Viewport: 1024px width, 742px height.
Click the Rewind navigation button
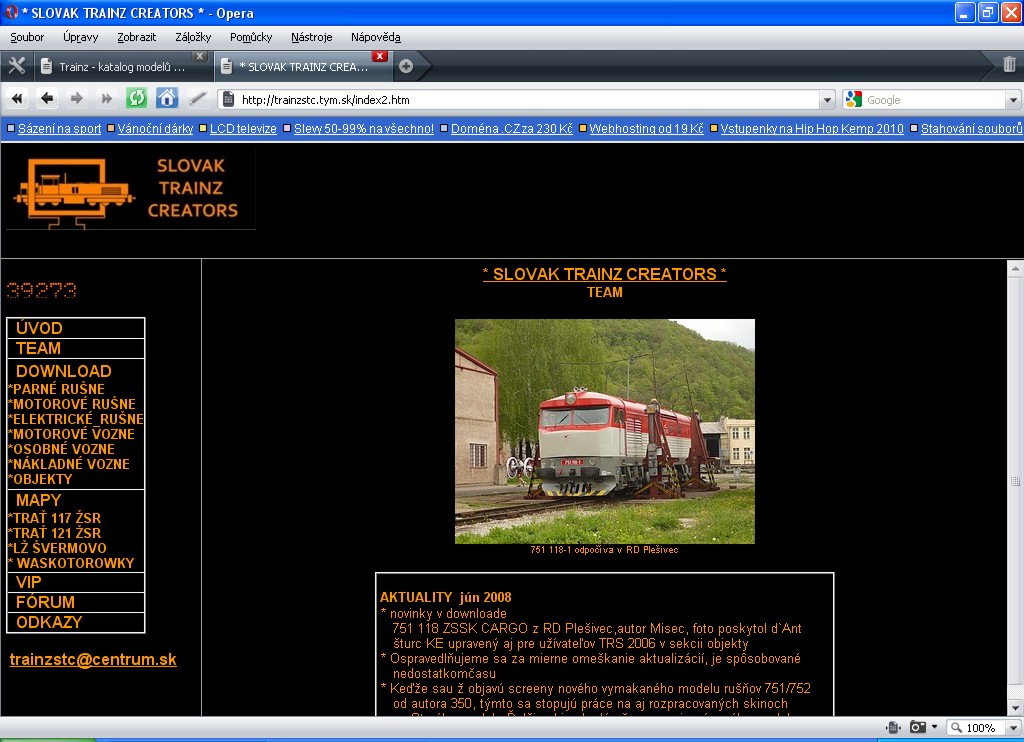pyautogui.click(x=18, y=99)
